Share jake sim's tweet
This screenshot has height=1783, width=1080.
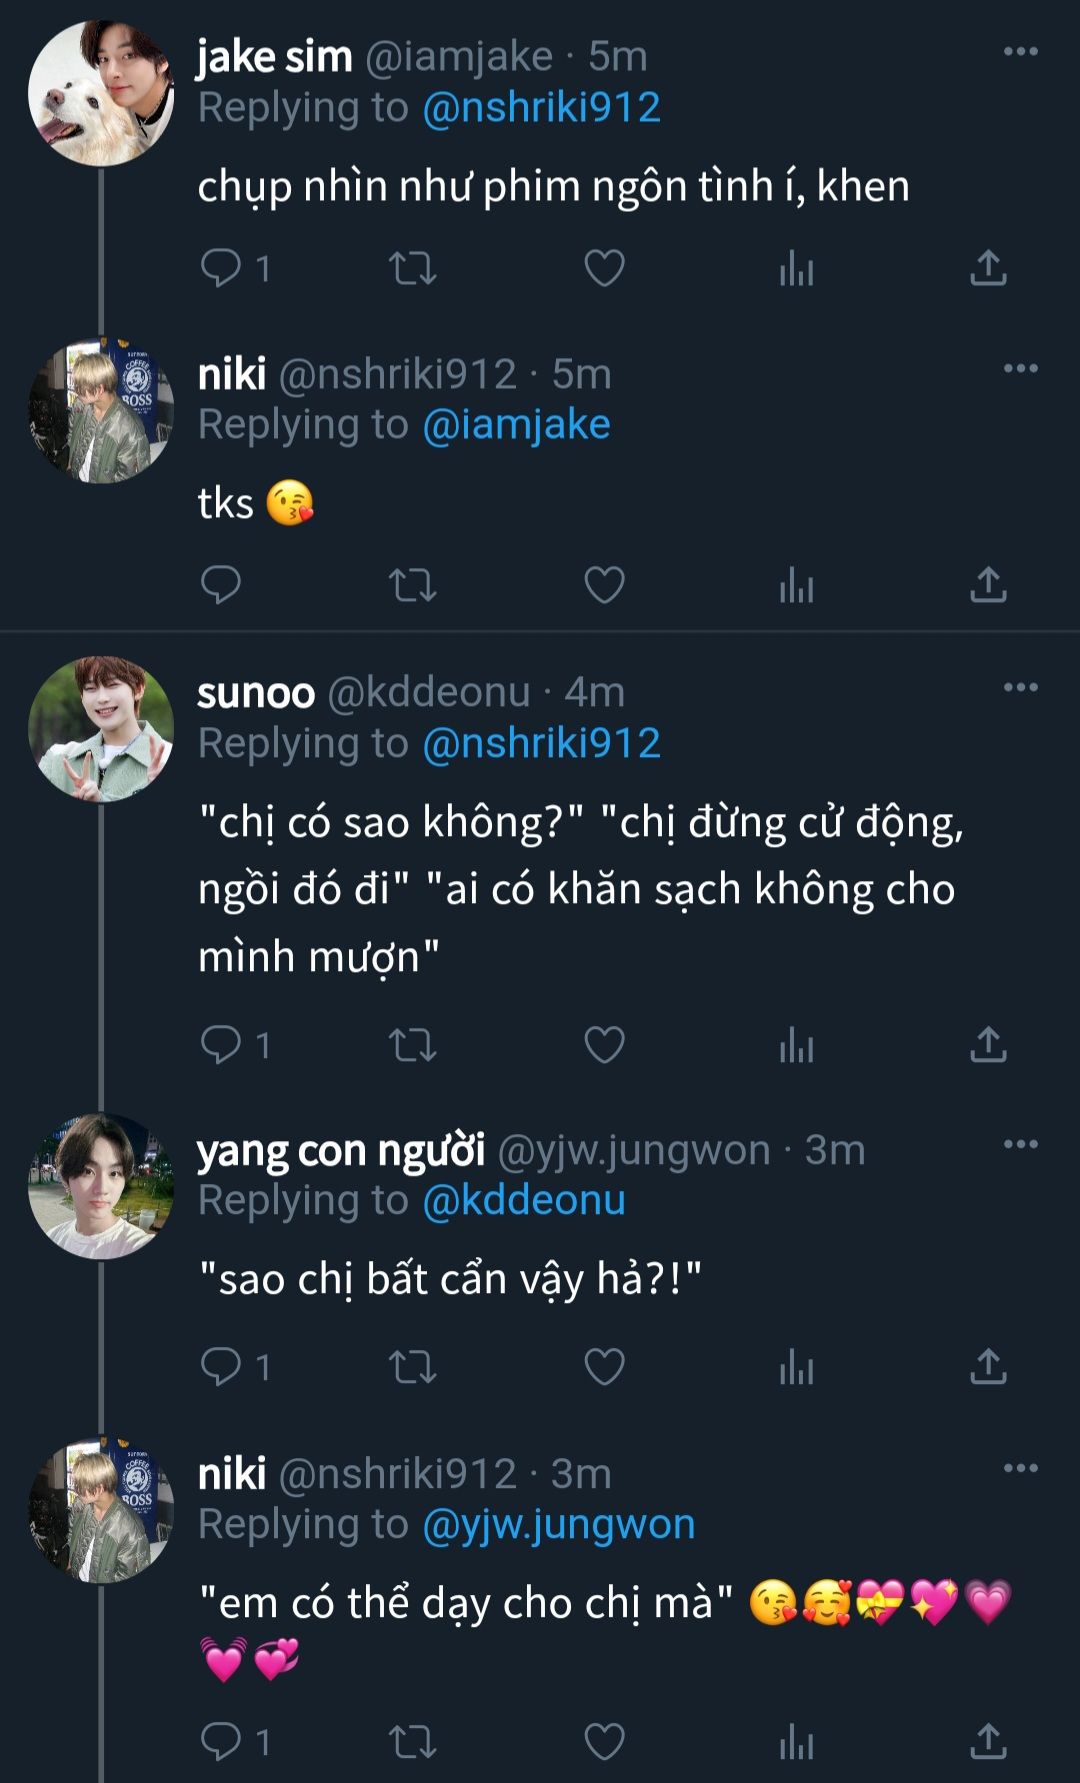(x=988, y=268)
